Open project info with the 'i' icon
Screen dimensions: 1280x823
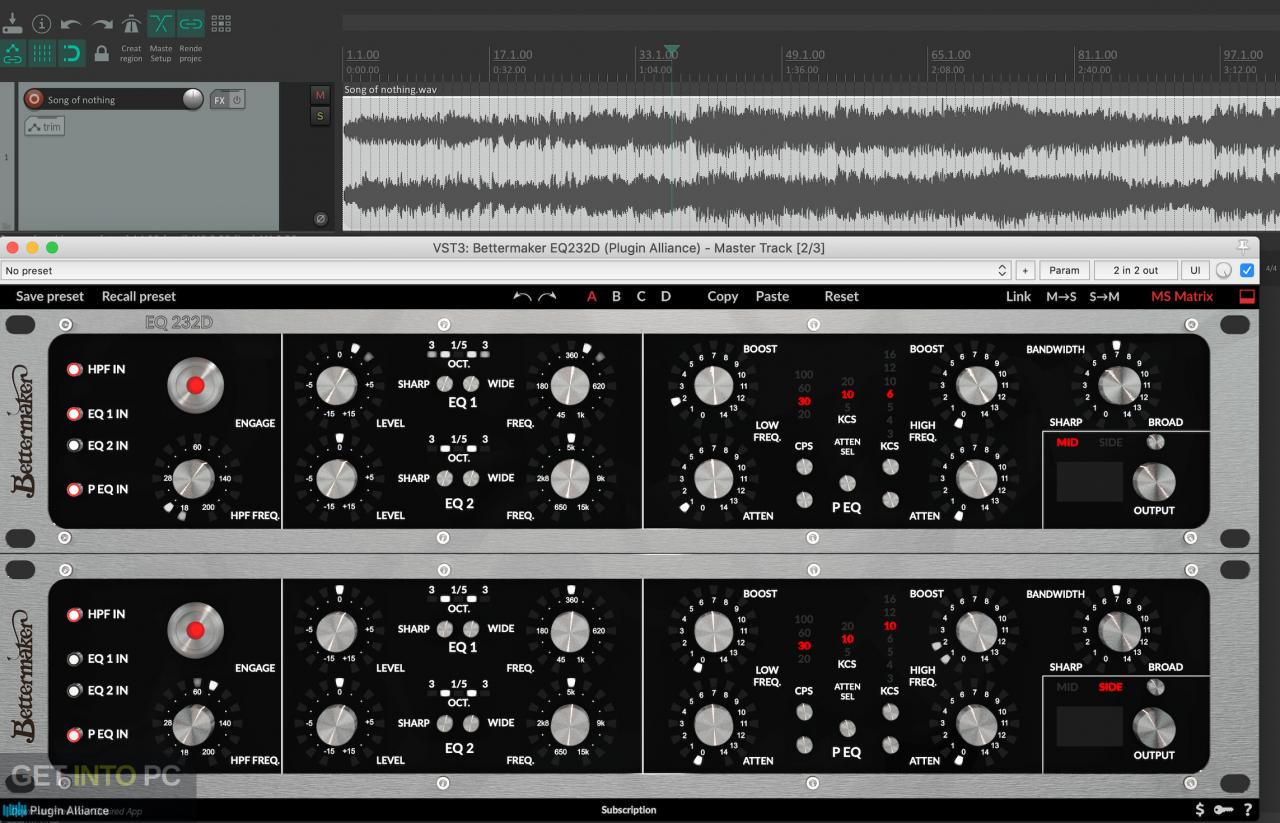[x=41, y=23]
